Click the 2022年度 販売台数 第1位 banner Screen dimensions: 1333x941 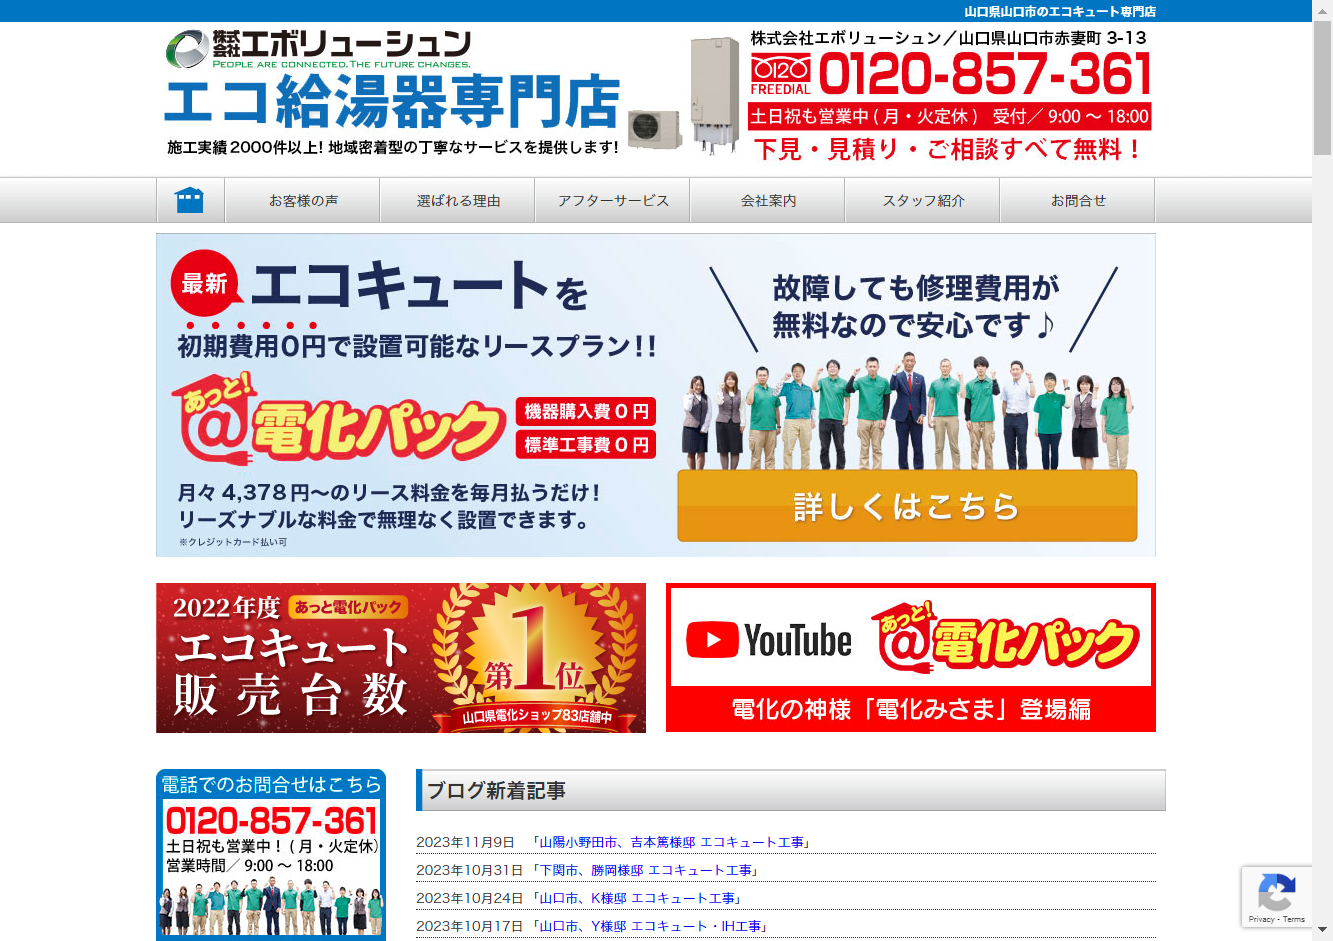pos(400,657)
